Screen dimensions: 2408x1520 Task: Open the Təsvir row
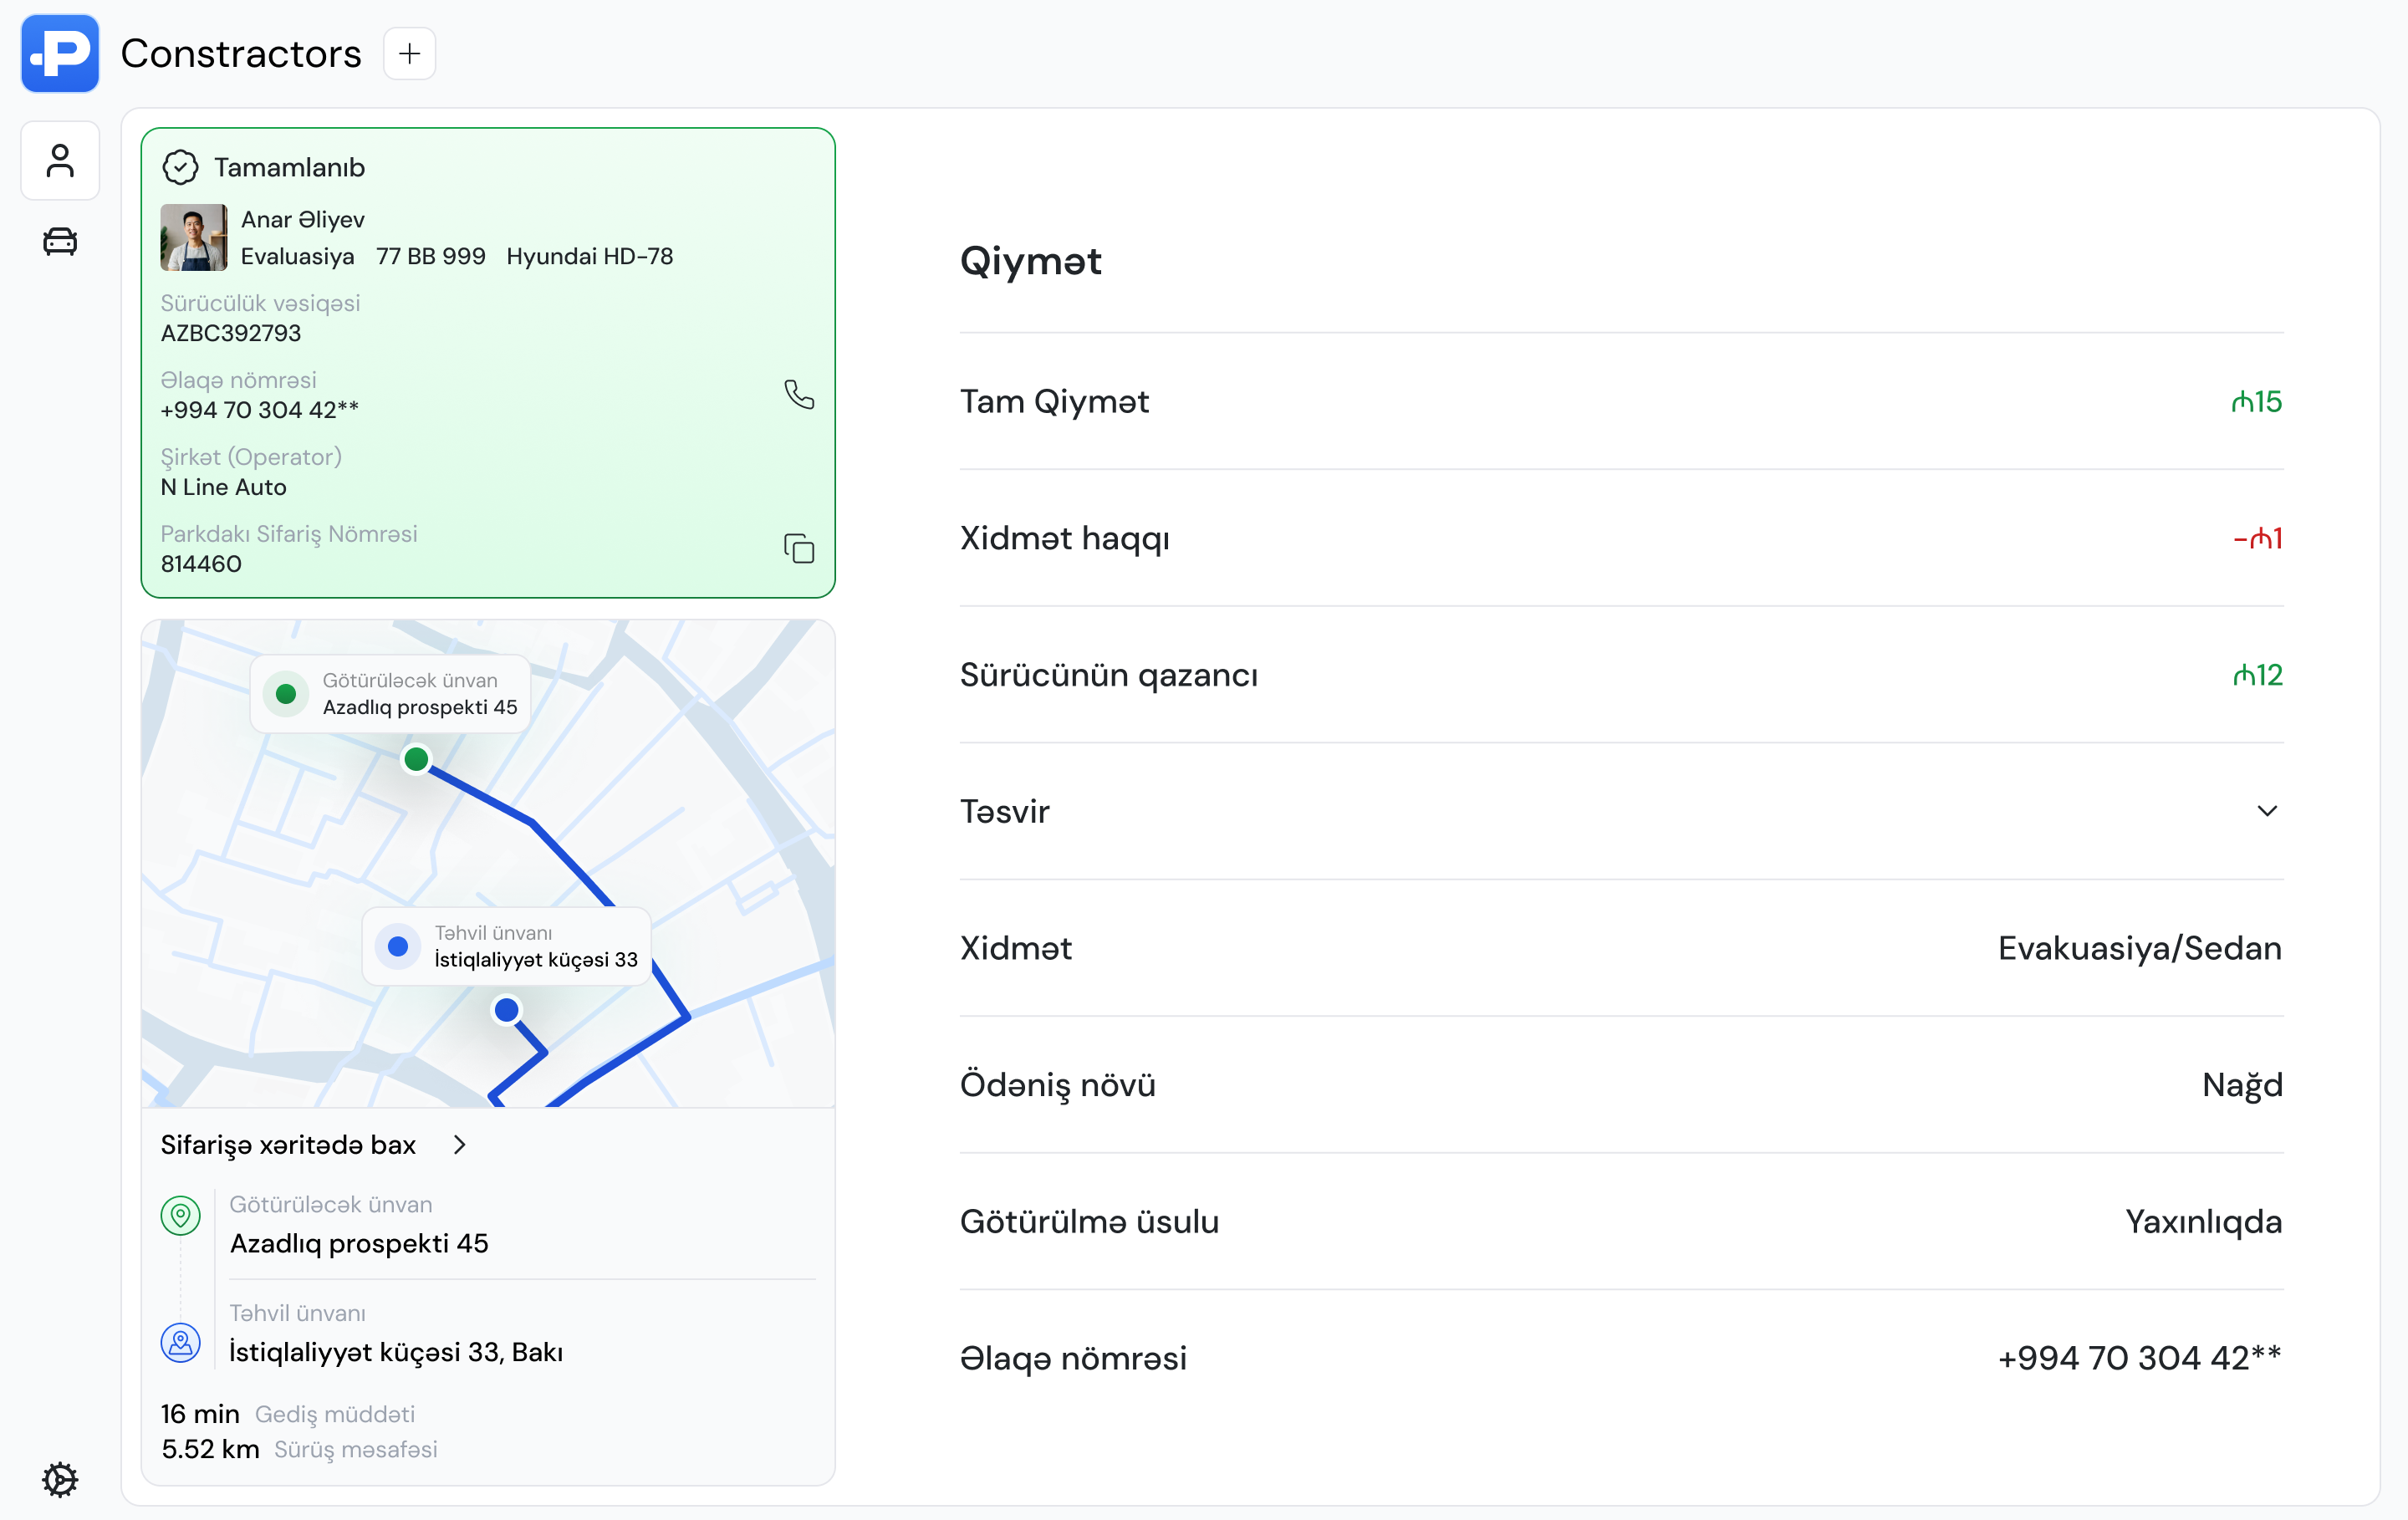1005,811
